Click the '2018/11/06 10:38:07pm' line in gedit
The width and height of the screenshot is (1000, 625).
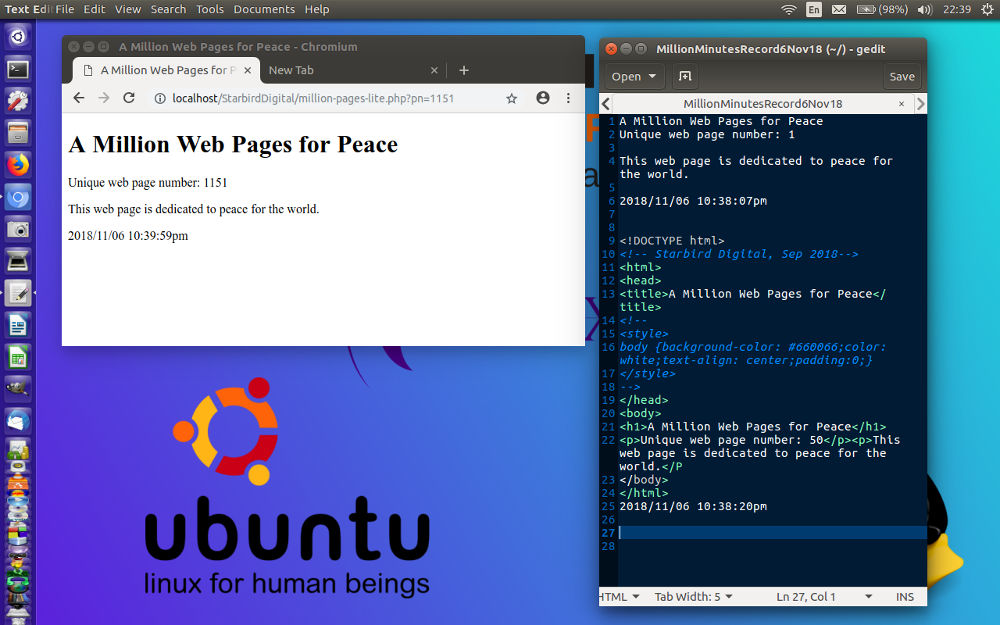click(x=693, y=201)
